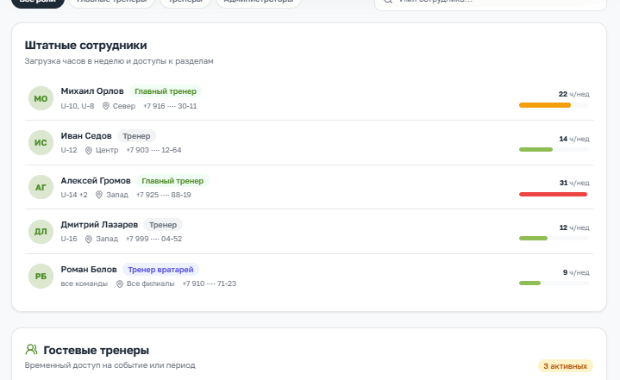Click the phone number ending 30-11
This screenshot has width=620, height=380.
click(x=170, y=106)
